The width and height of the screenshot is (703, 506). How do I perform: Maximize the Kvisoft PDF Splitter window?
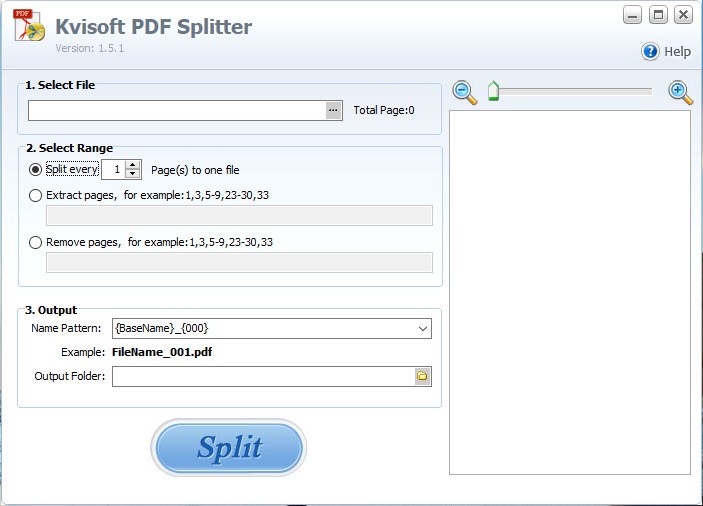point(658,15)
